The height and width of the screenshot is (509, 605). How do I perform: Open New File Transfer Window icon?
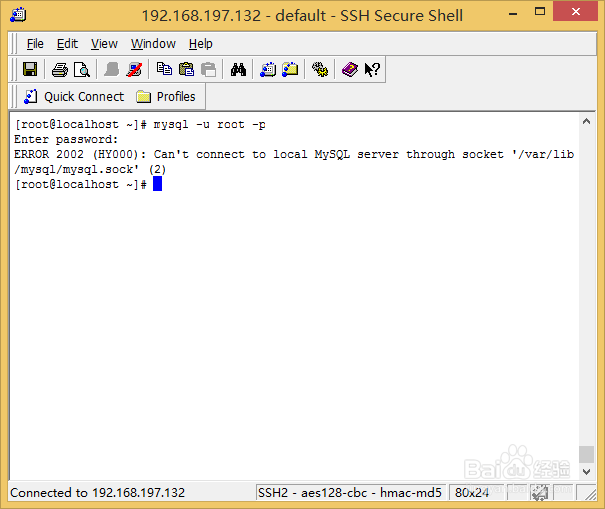[x=291, y=69]
